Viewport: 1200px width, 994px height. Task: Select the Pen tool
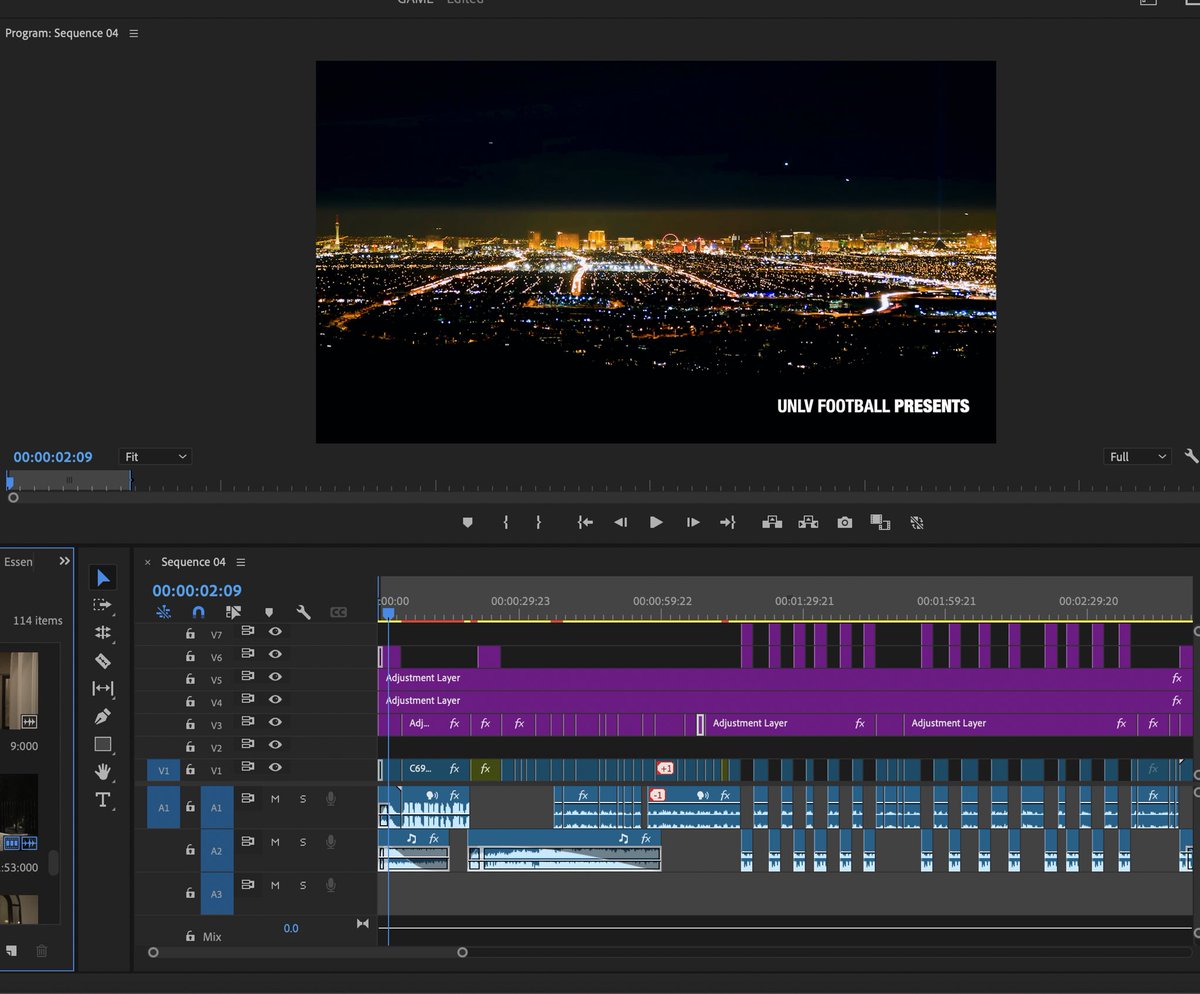[x=103, y=717]
